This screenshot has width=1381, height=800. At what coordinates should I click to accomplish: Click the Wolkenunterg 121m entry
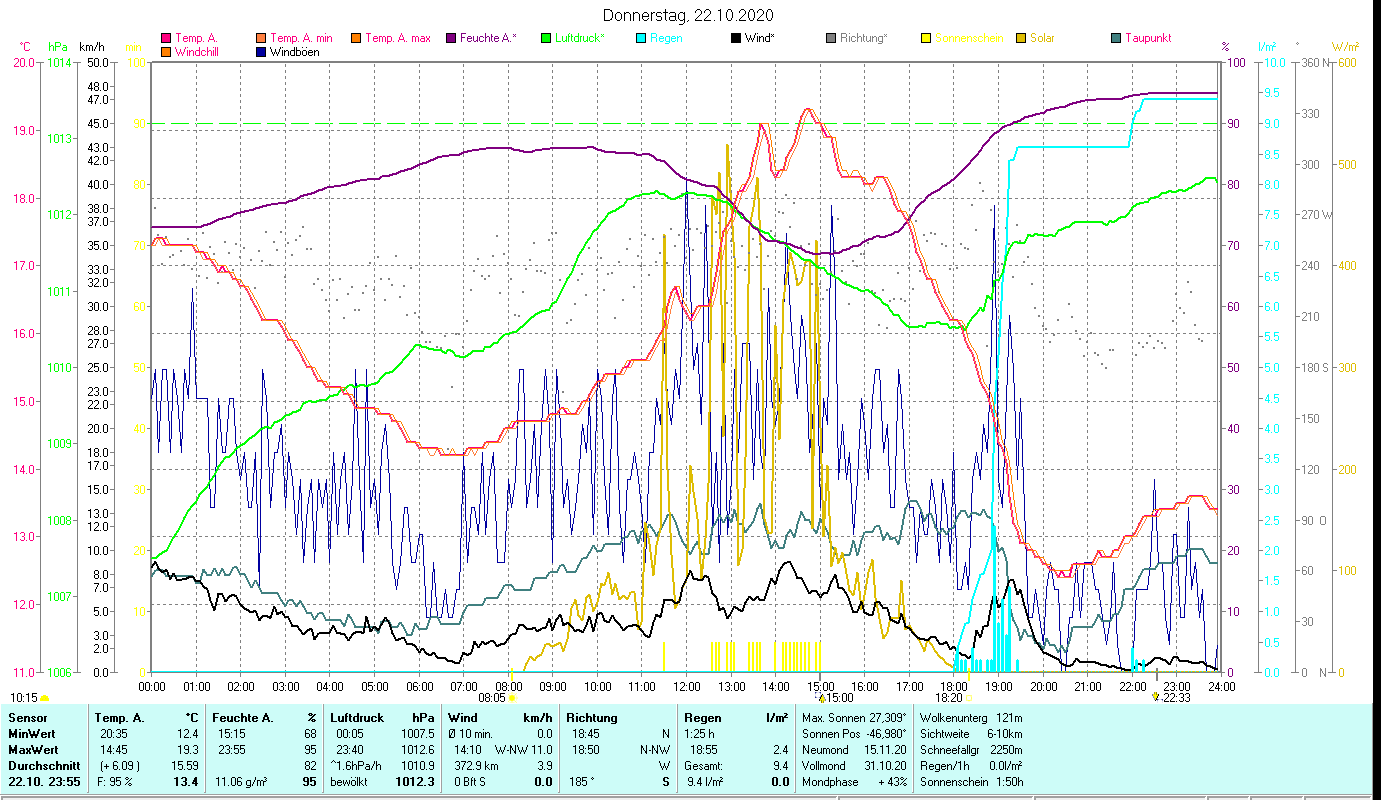971,718
